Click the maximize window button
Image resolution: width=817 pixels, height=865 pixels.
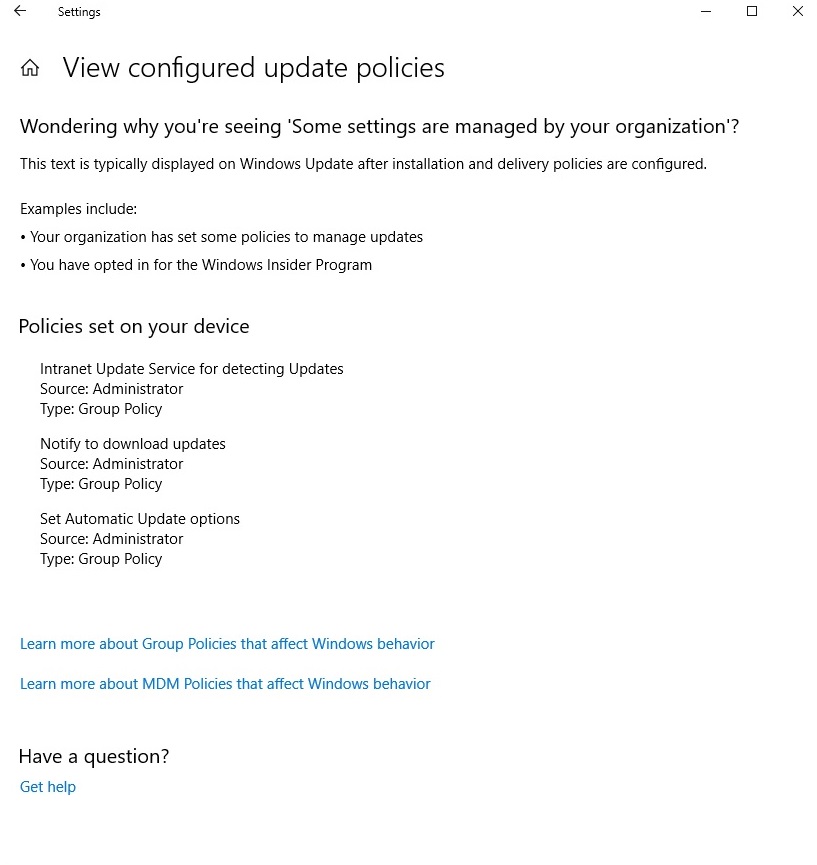pyautogui.click(x=751, y=11)
